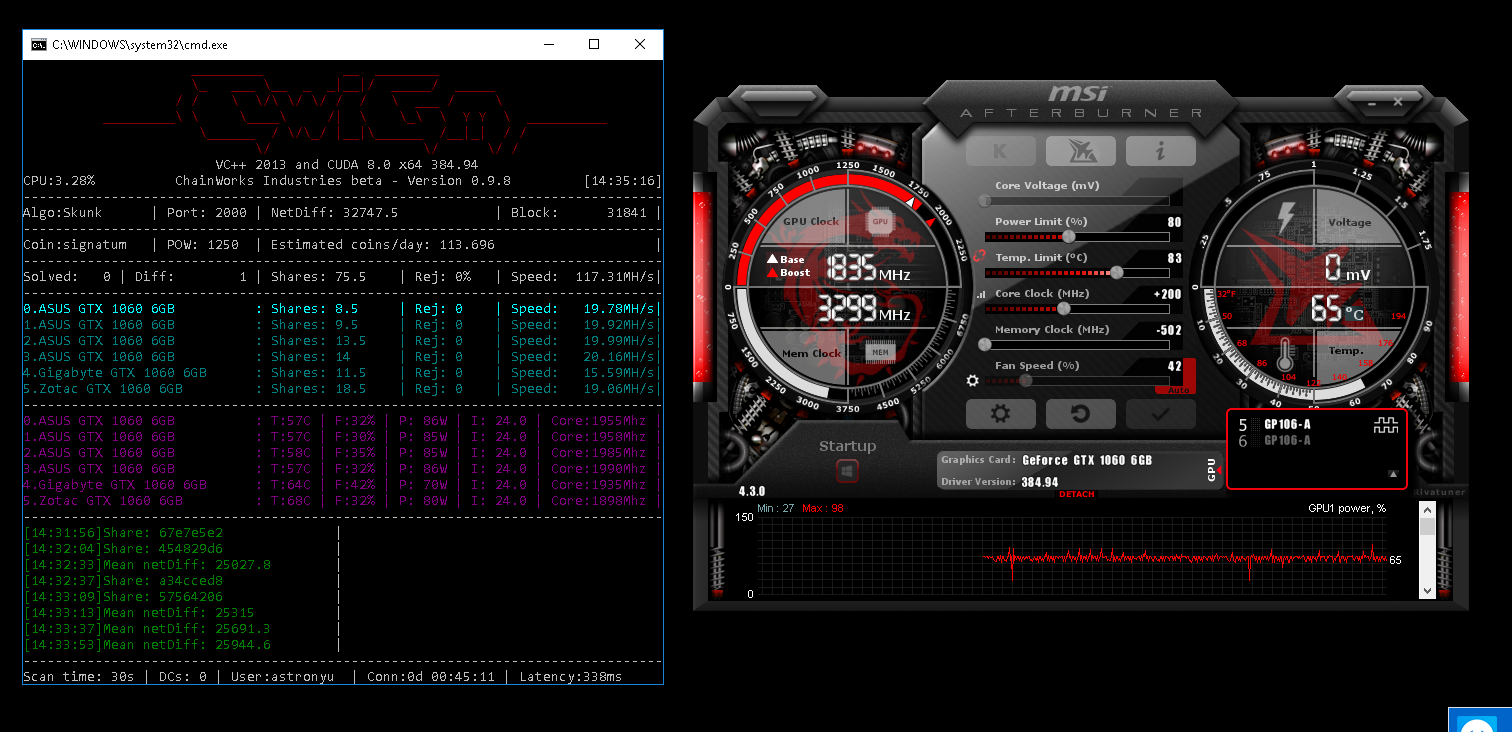Click the Coin:signatum text in cmd window
This screenshot has width=1512, height=732.
click(74, 245)
